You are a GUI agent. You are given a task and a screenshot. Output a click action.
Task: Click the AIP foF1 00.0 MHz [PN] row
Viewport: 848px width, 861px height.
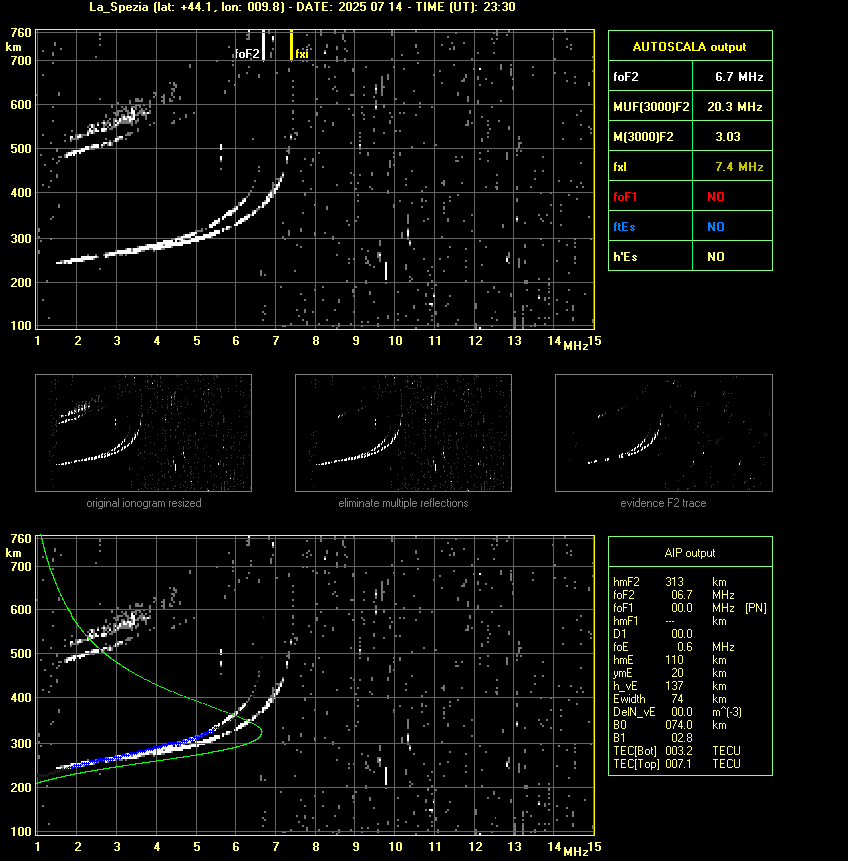[690, 608]
